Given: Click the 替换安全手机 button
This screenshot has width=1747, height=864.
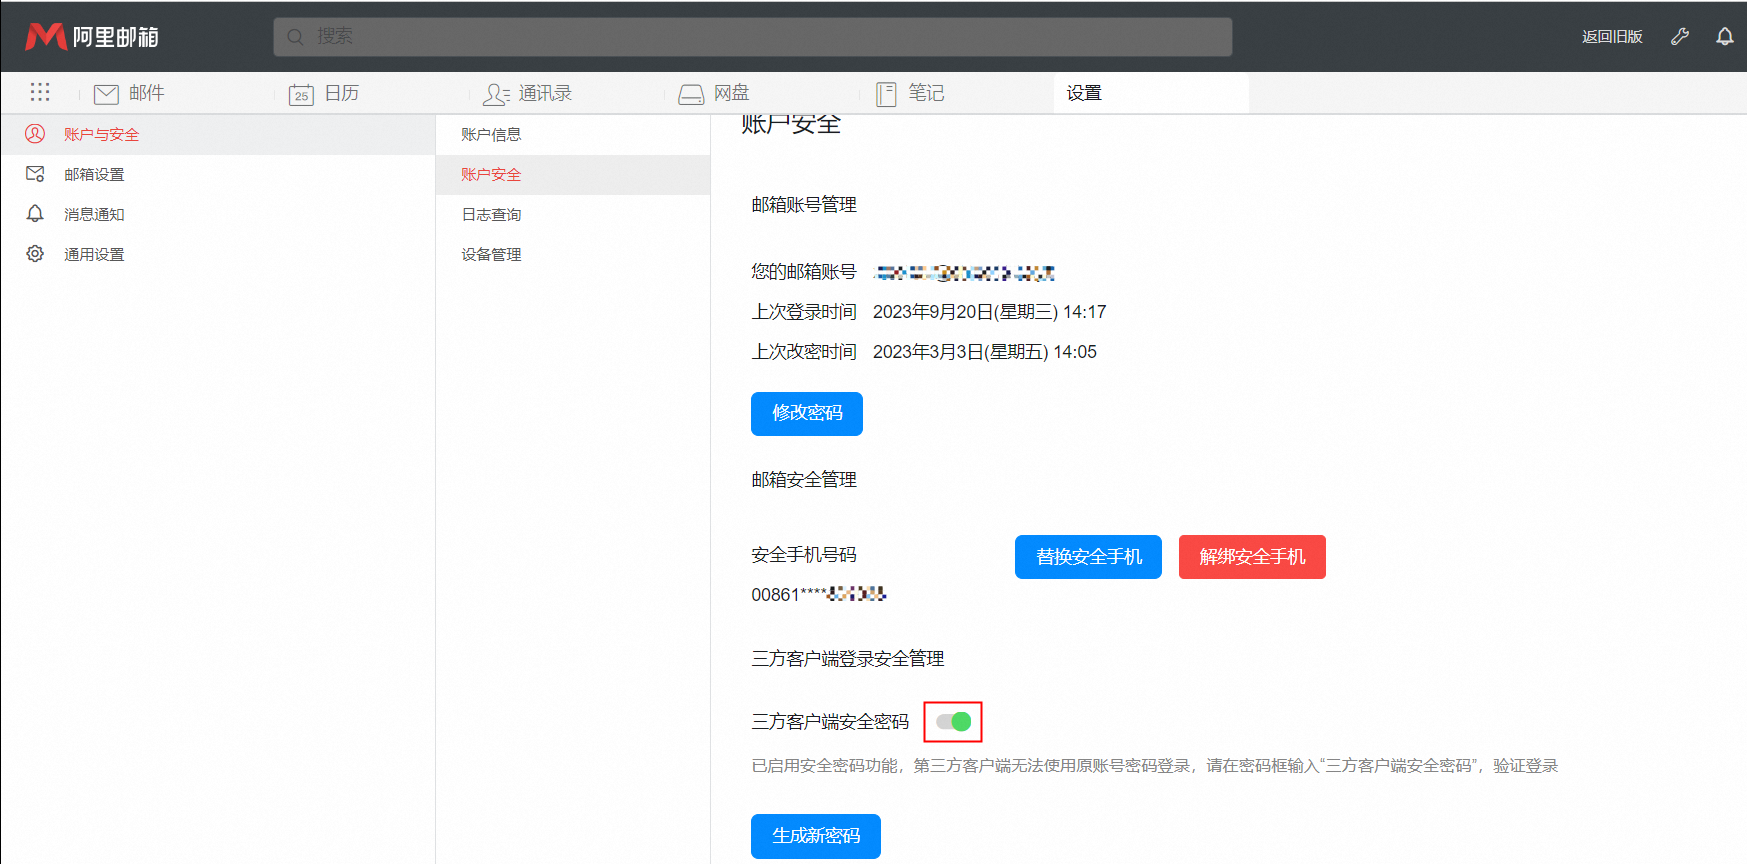Looking at the screenshot, I should (1088, 557).
